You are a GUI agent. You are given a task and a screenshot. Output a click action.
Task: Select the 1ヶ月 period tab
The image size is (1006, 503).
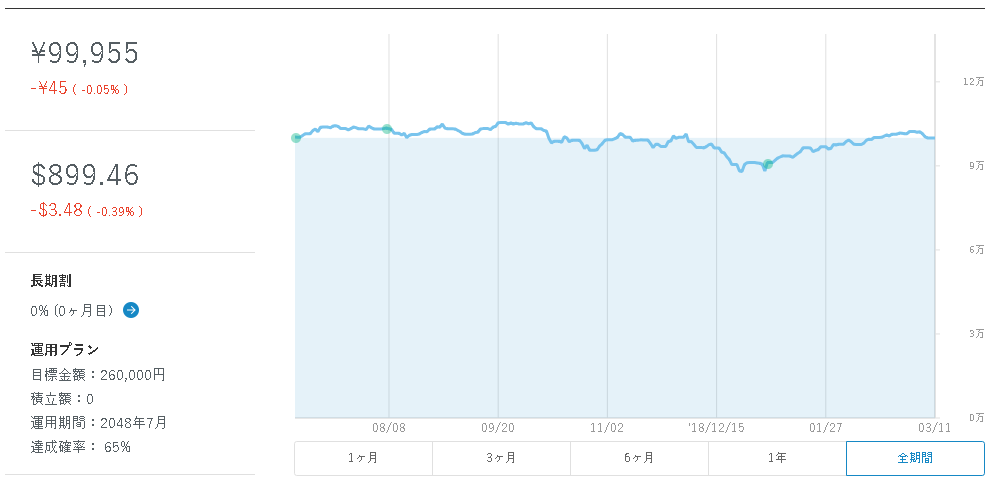pyautogui.click(x=363, y=458)
